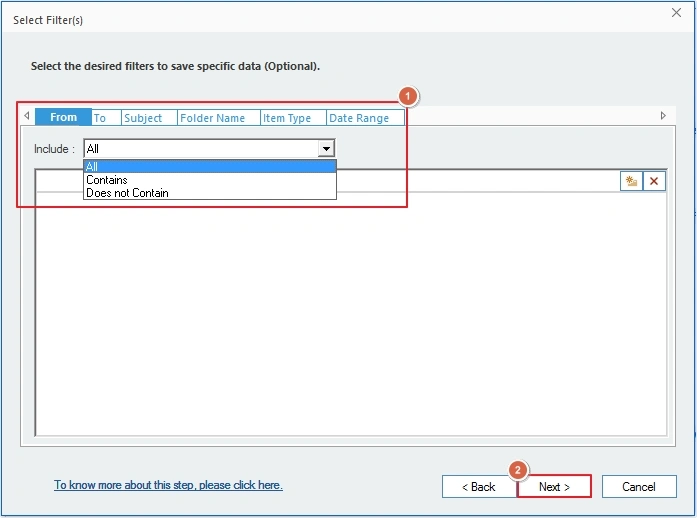Choose 'Does not Contain' option

pyautogui.click(x=210, y=193)
